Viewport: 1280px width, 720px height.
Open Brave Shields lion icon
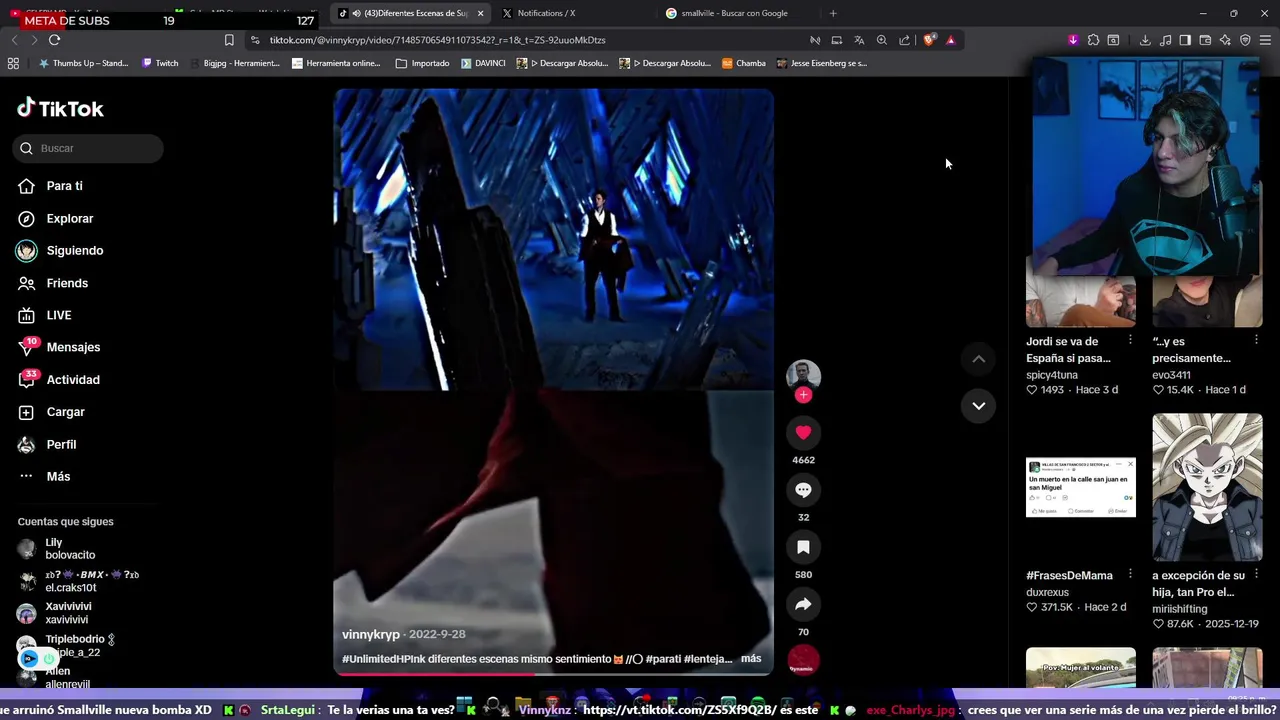[x=929, y=40]
